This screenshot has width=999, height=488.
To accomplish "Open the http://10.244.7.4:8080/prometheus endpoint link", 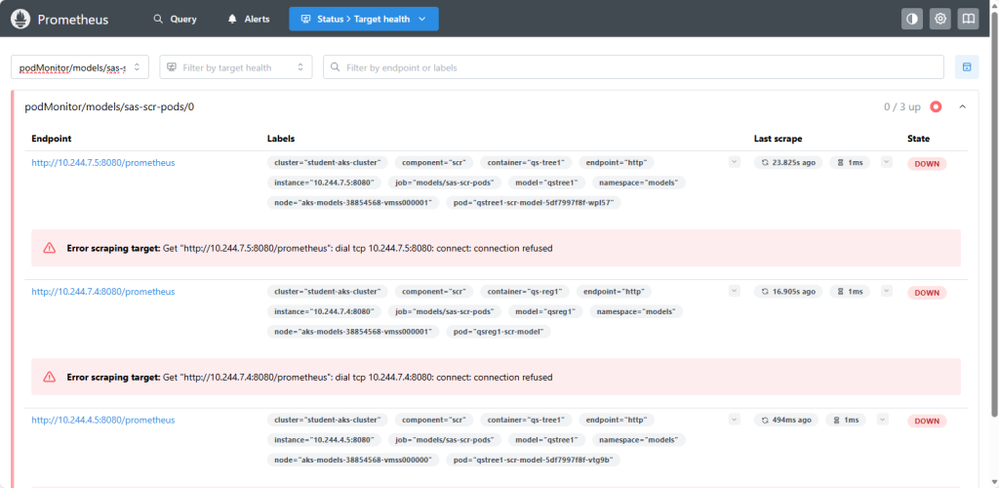I will point(103,291).
